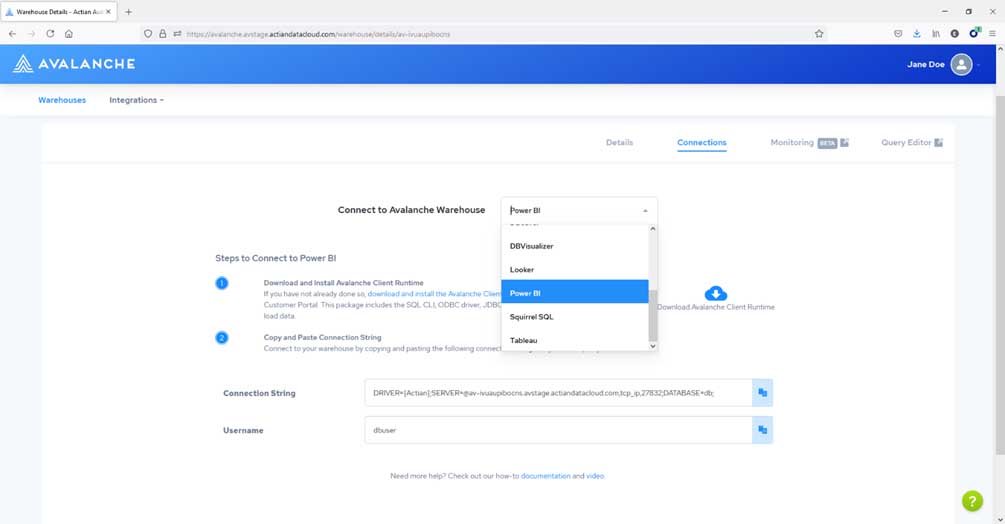Select Power BI option in list
Viewport: 1005px width, 524px height.
point(574,293)
